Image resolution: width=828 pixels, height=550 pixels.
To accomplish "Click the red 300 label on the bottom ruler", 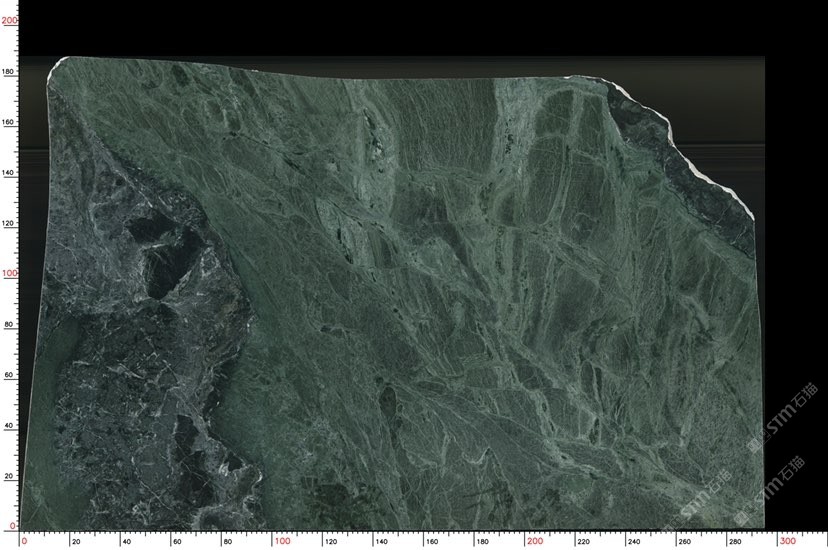I will (786, 541).
